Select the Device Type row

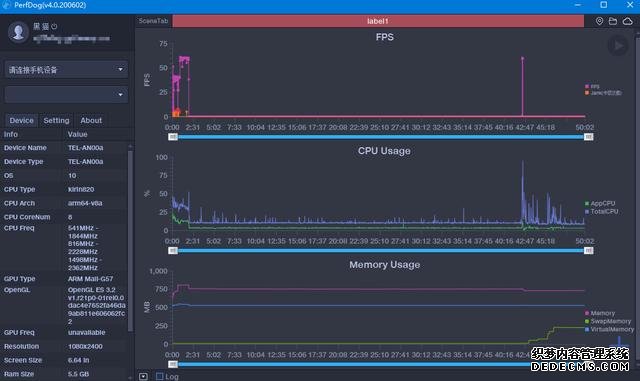(x=64, y=162)
